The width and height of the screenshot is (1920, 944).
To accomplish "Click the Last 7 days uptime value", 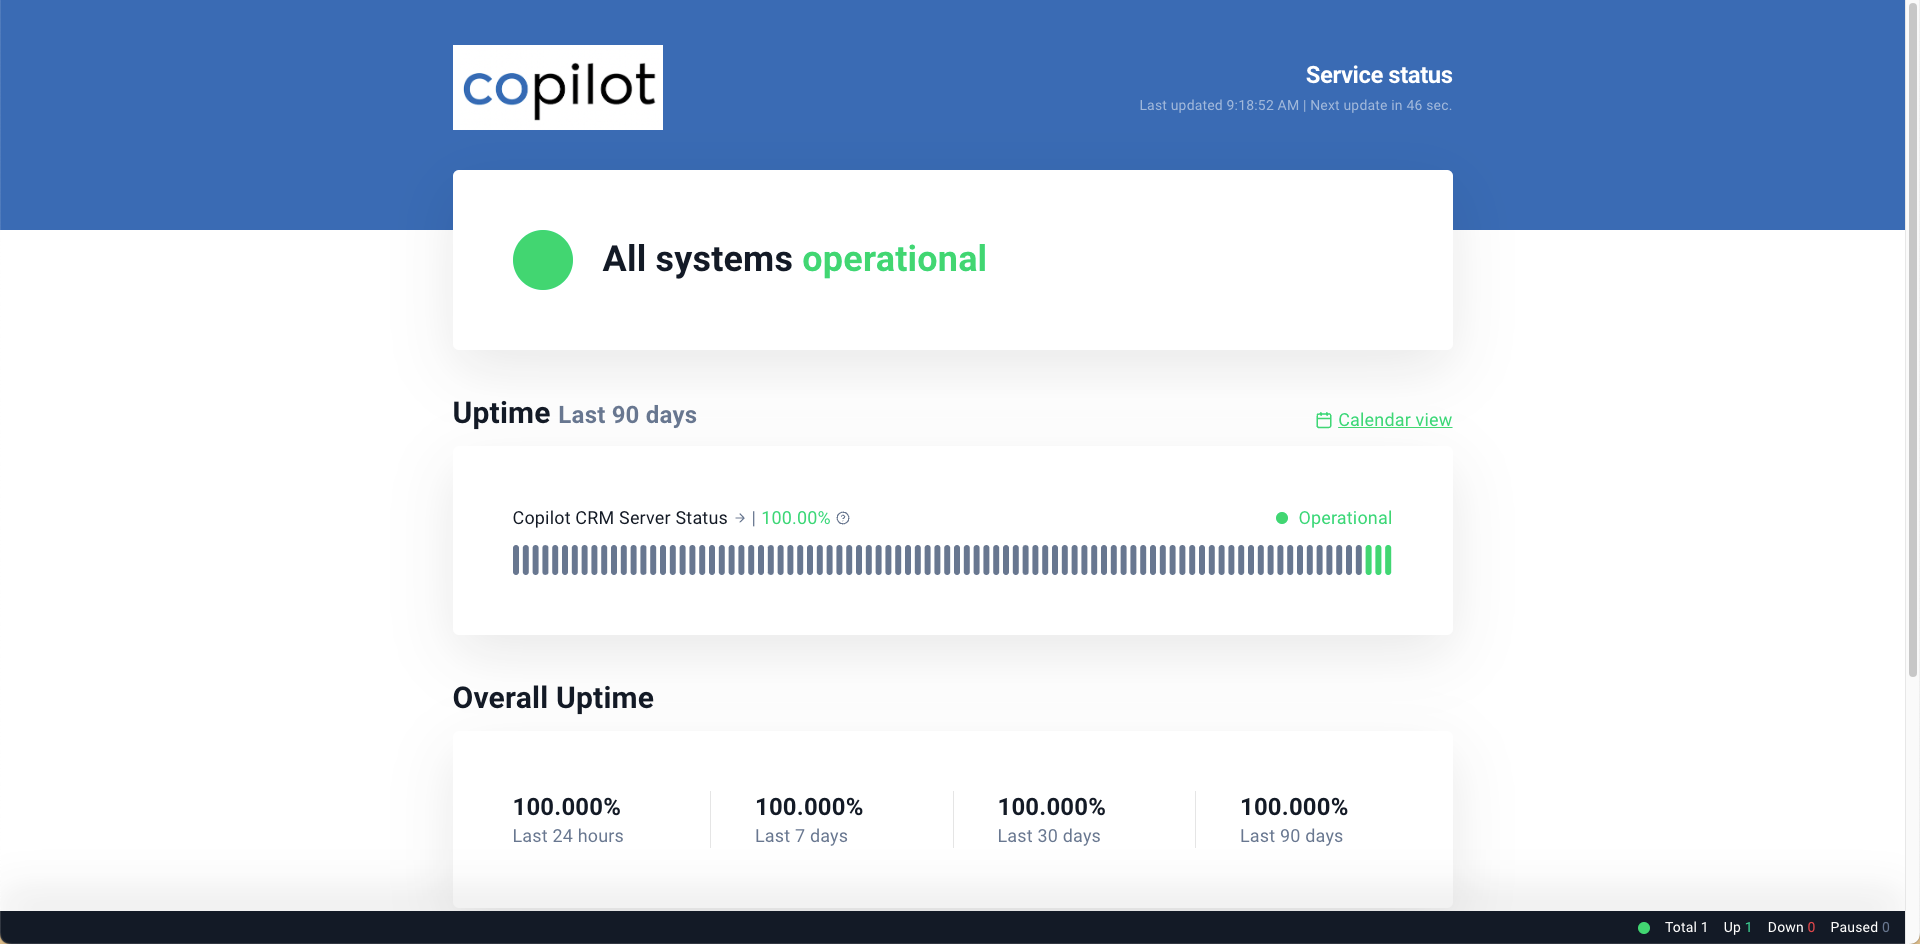I will [x=809, y=807].
